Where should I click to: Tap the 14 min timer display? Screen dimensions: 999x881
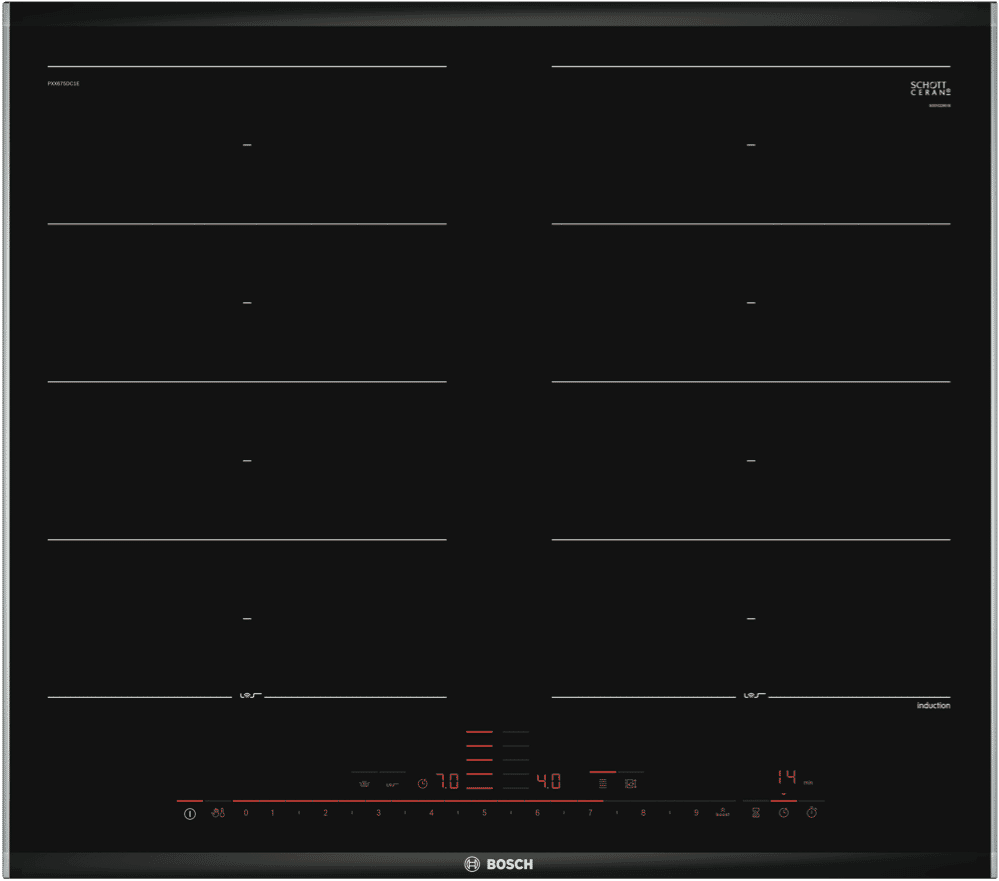[788, 777]
